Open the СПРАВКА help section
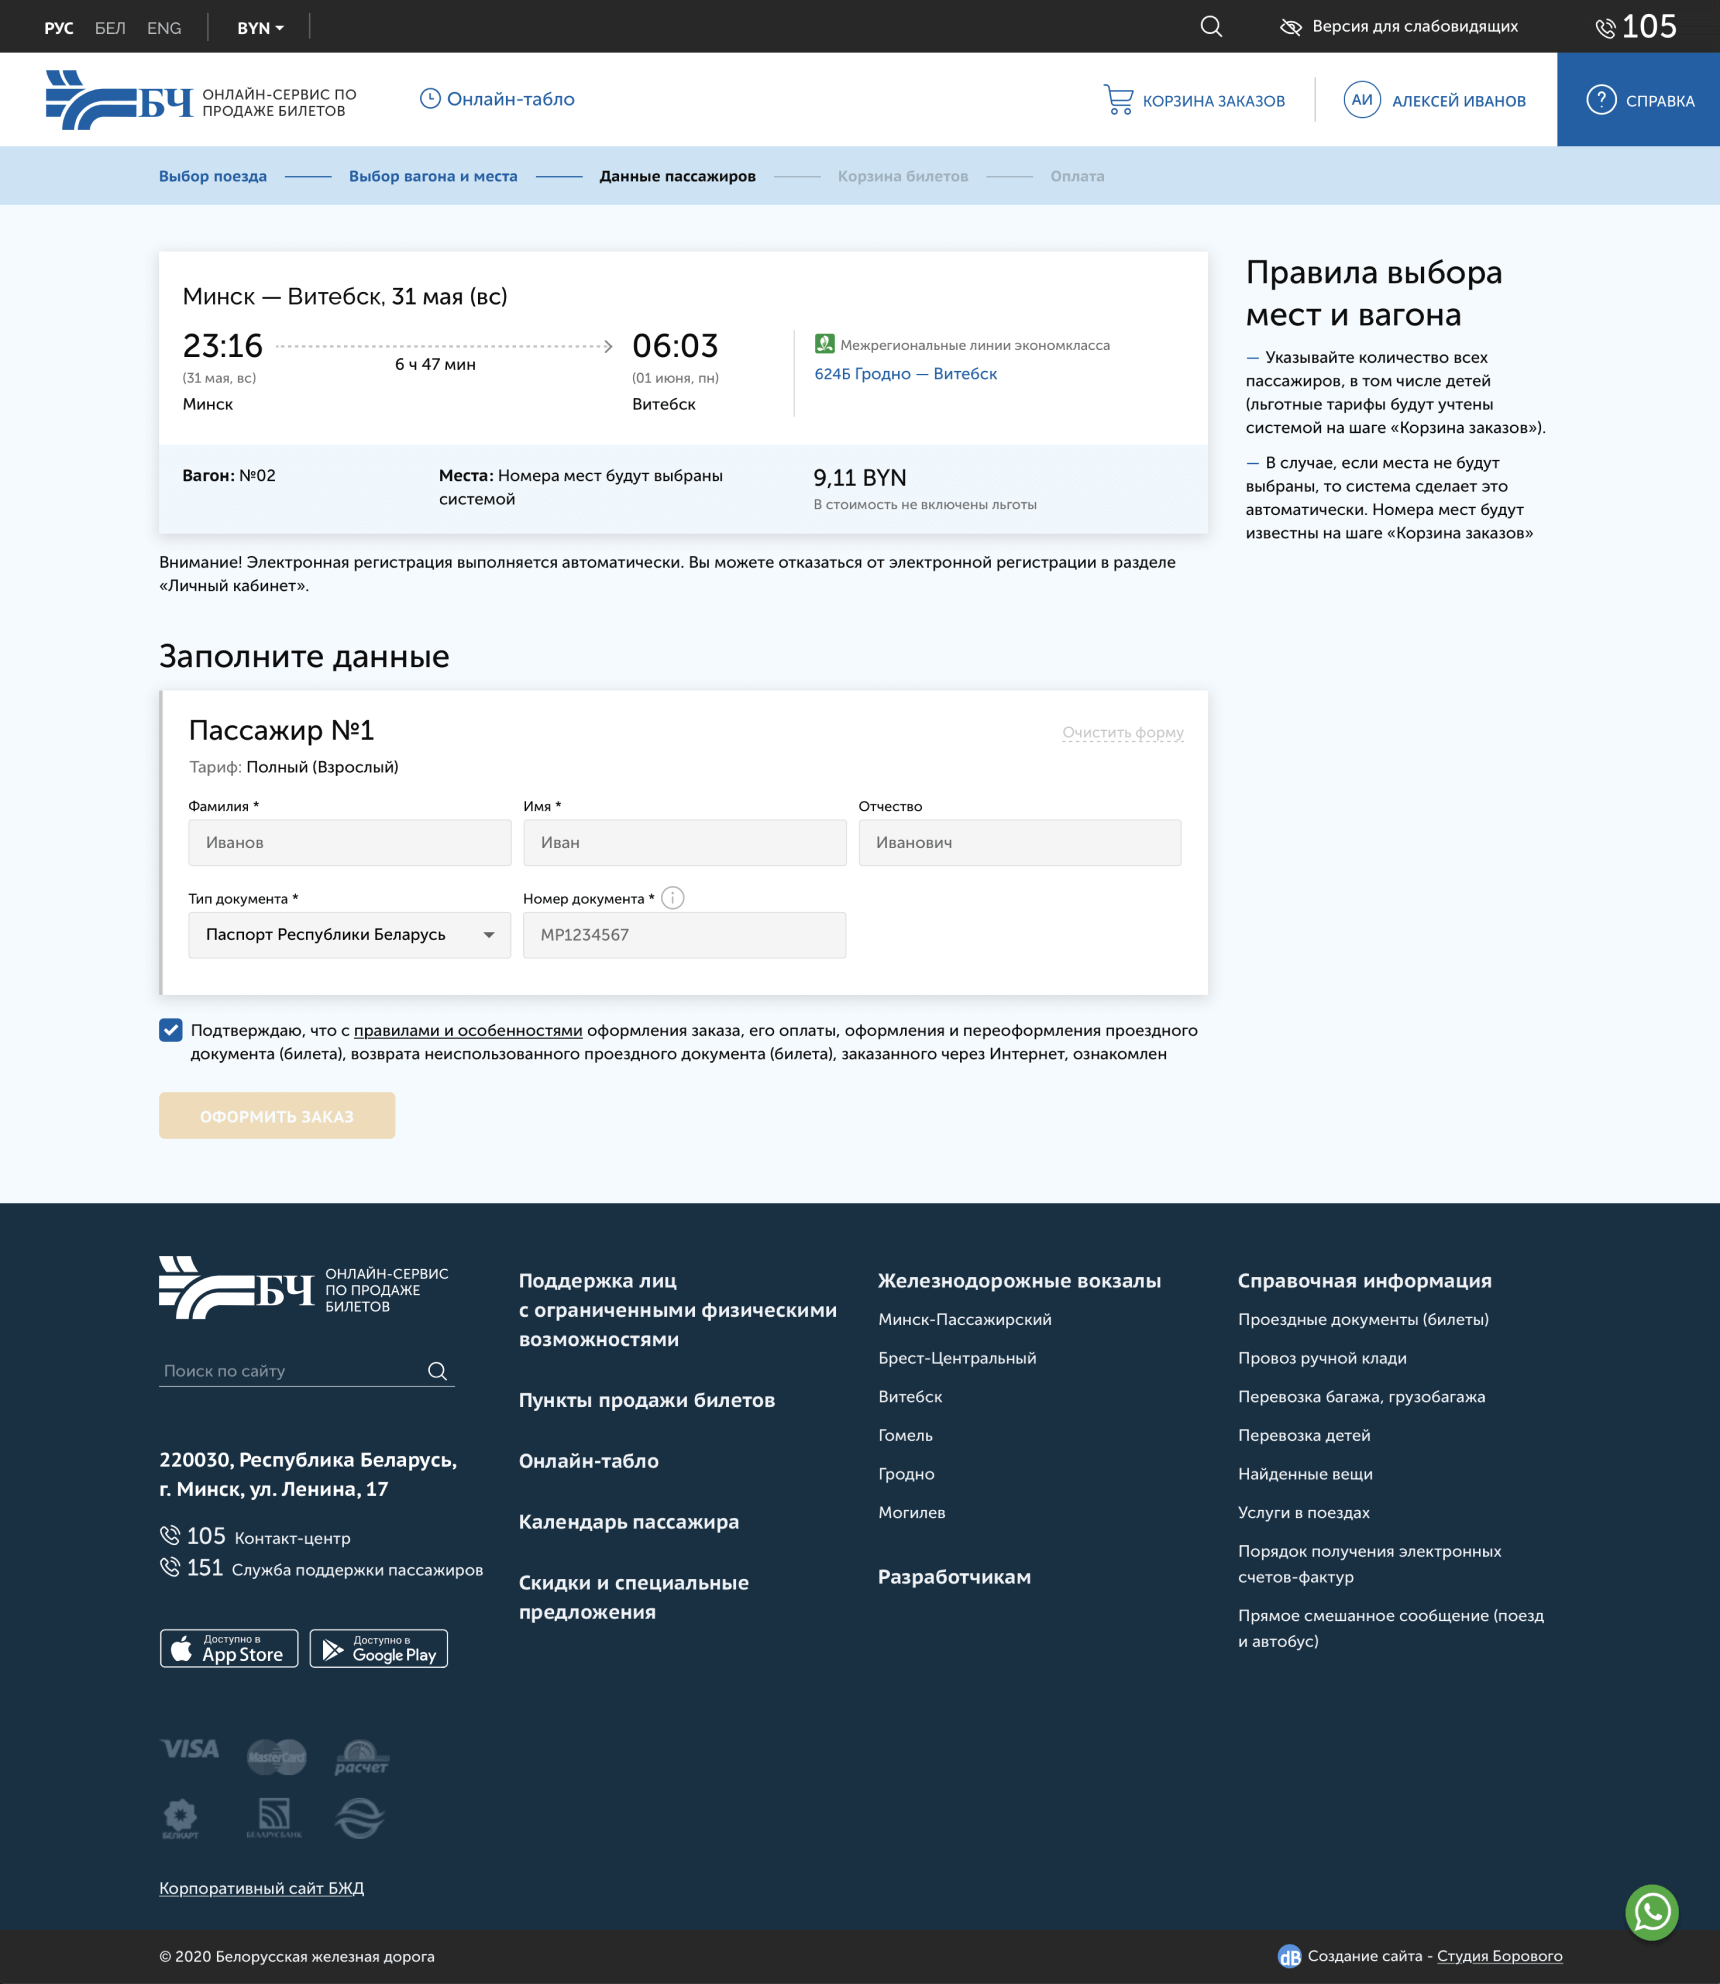Image resolution: width=1720 pixels, height=1984 pixels. coord(1638,100)
